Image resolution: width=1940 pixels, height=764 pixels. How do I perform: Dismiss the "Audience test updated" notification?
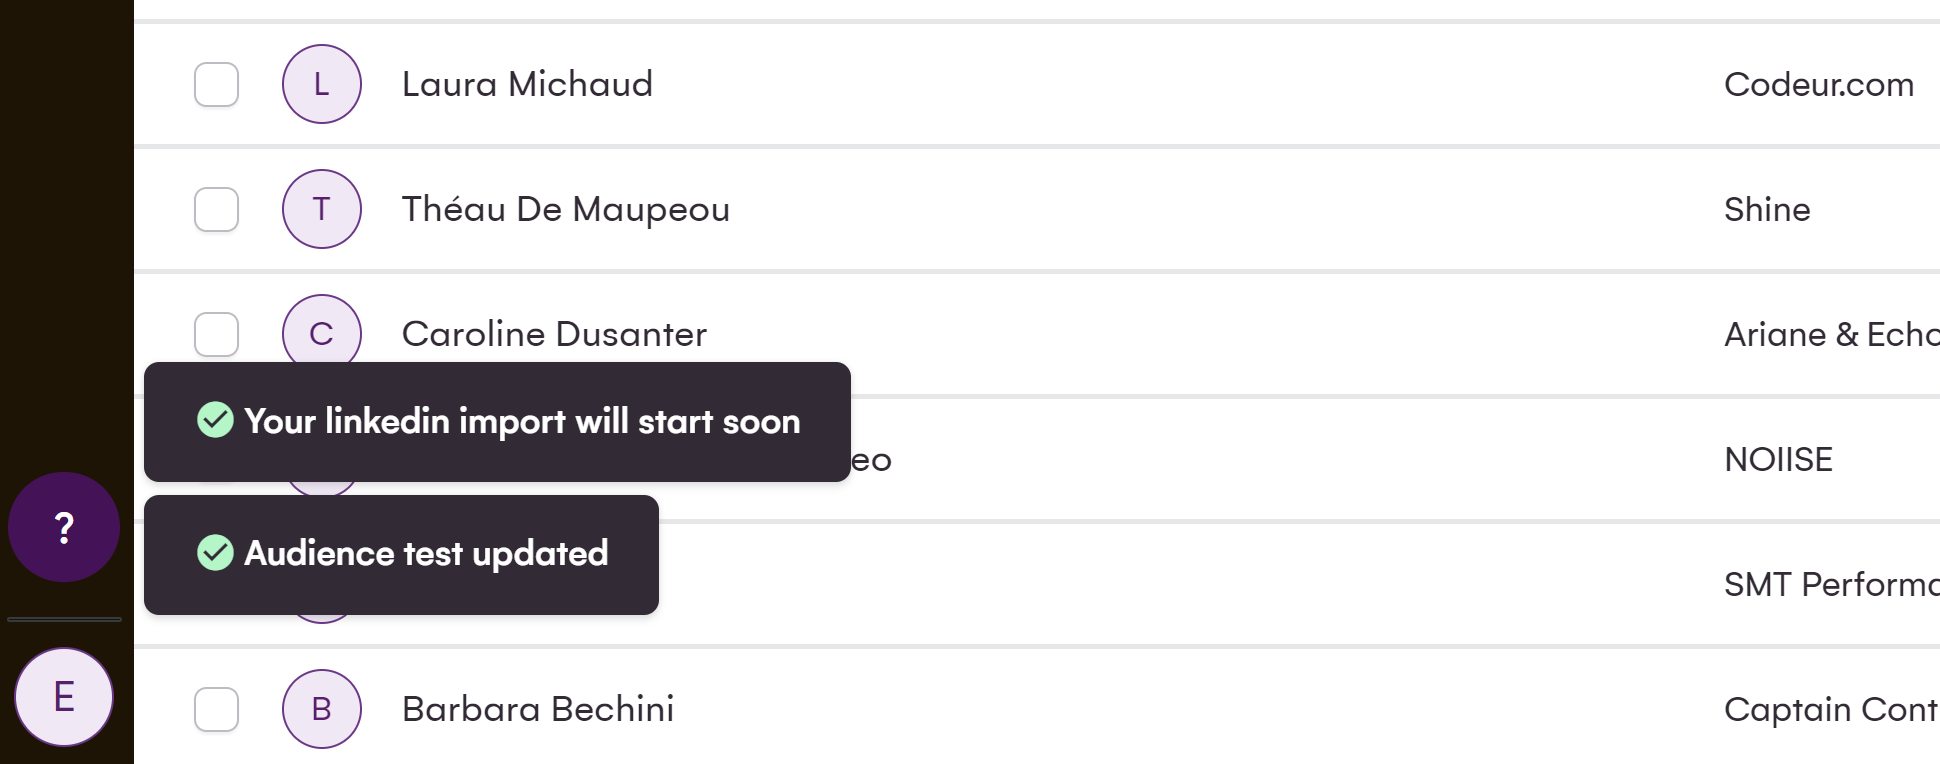(x=425, y=554)
